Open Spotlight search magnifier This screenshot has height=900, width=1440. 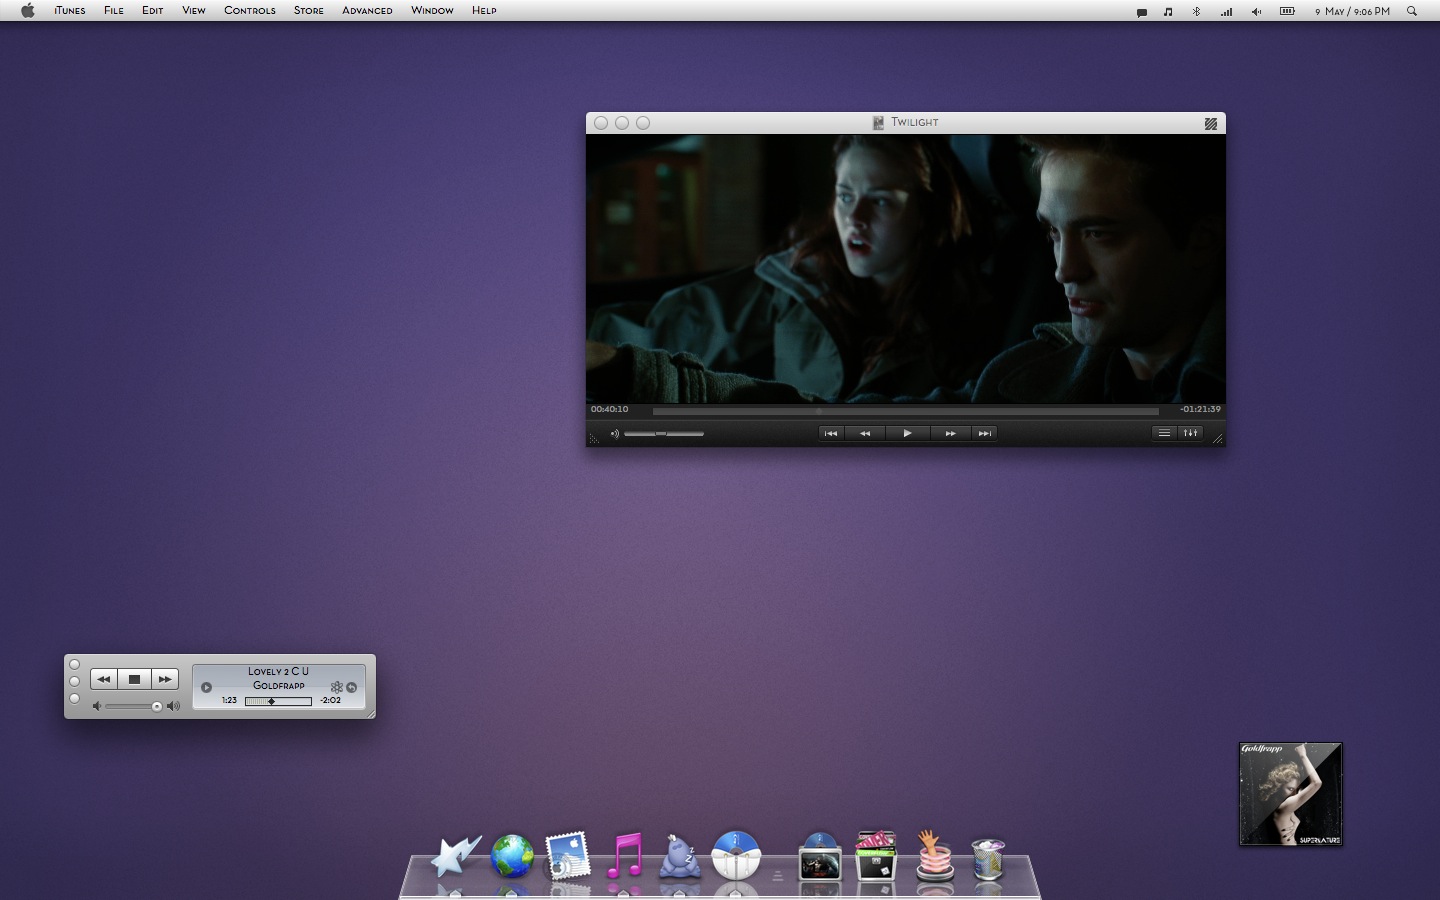pyautogui.click(x=1412, y=12)
